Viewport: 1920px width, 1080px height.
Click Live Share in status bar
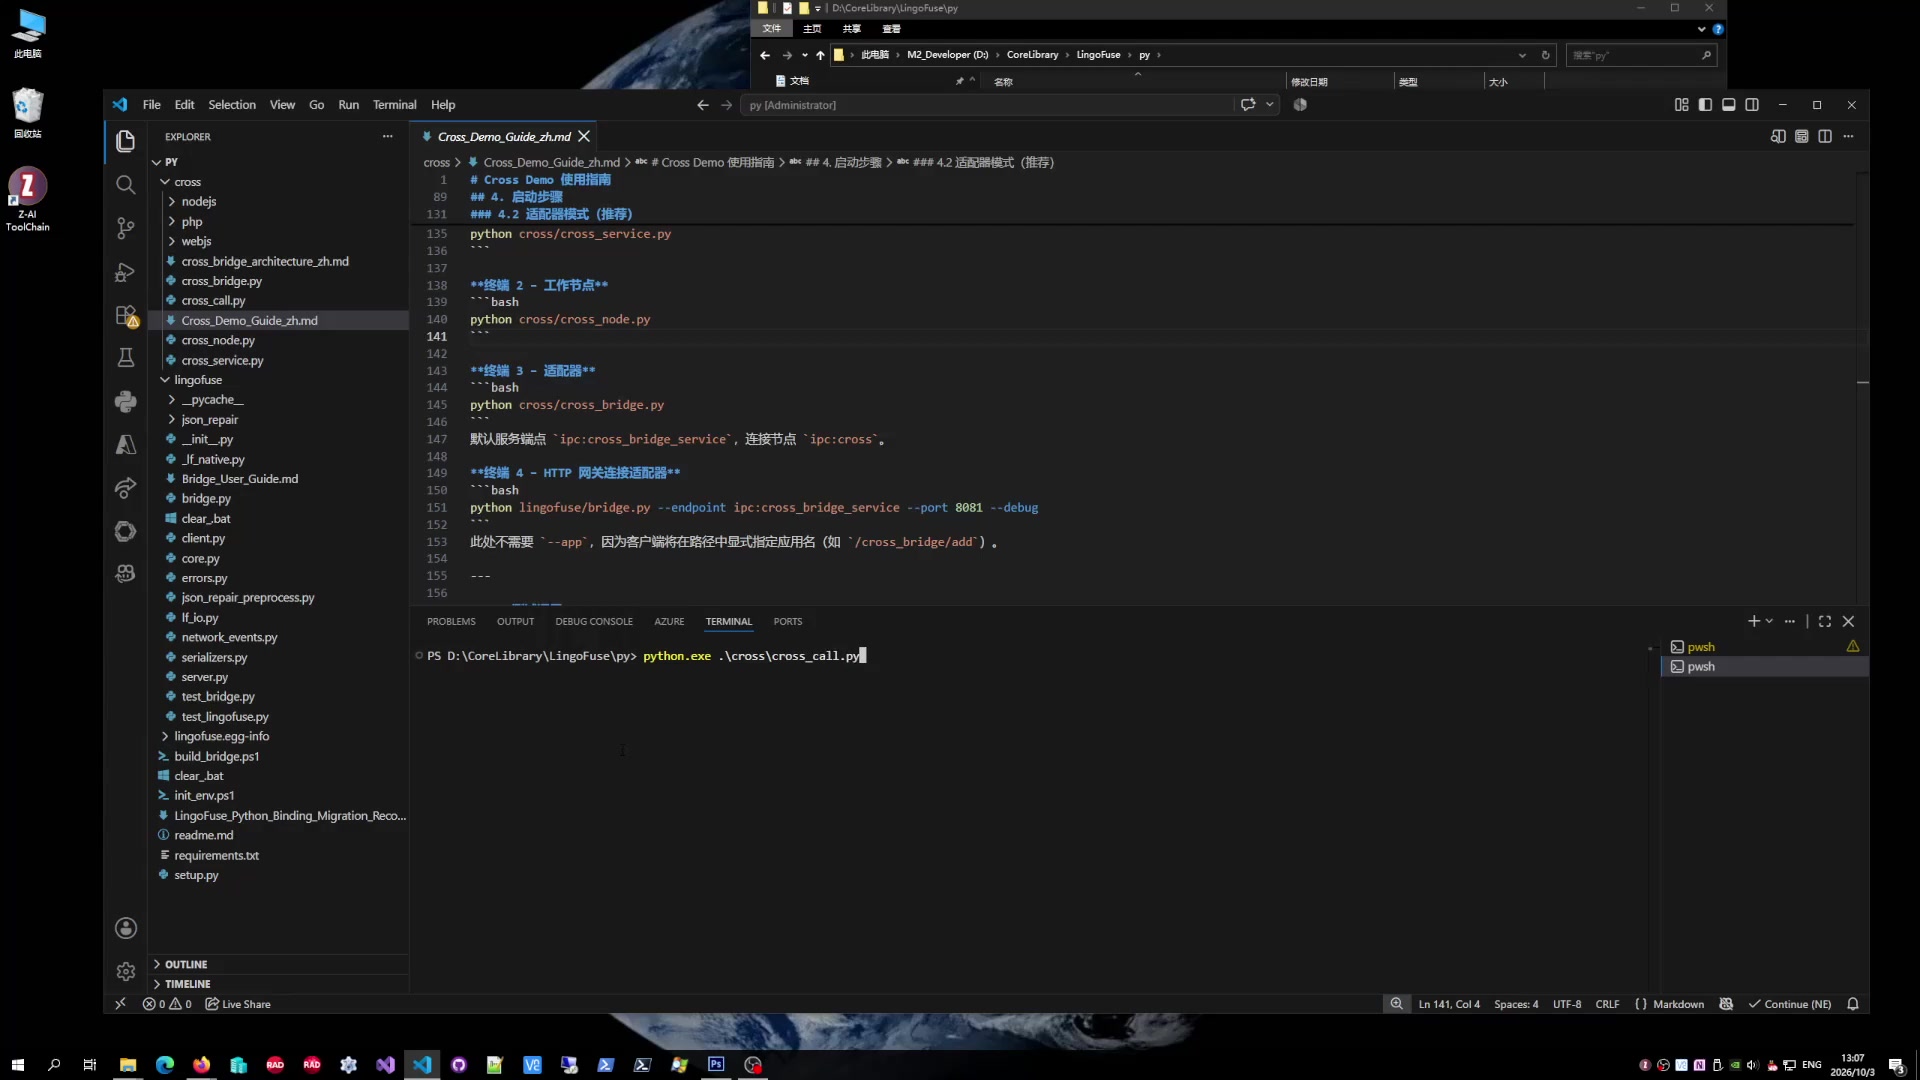[238, 1004]
